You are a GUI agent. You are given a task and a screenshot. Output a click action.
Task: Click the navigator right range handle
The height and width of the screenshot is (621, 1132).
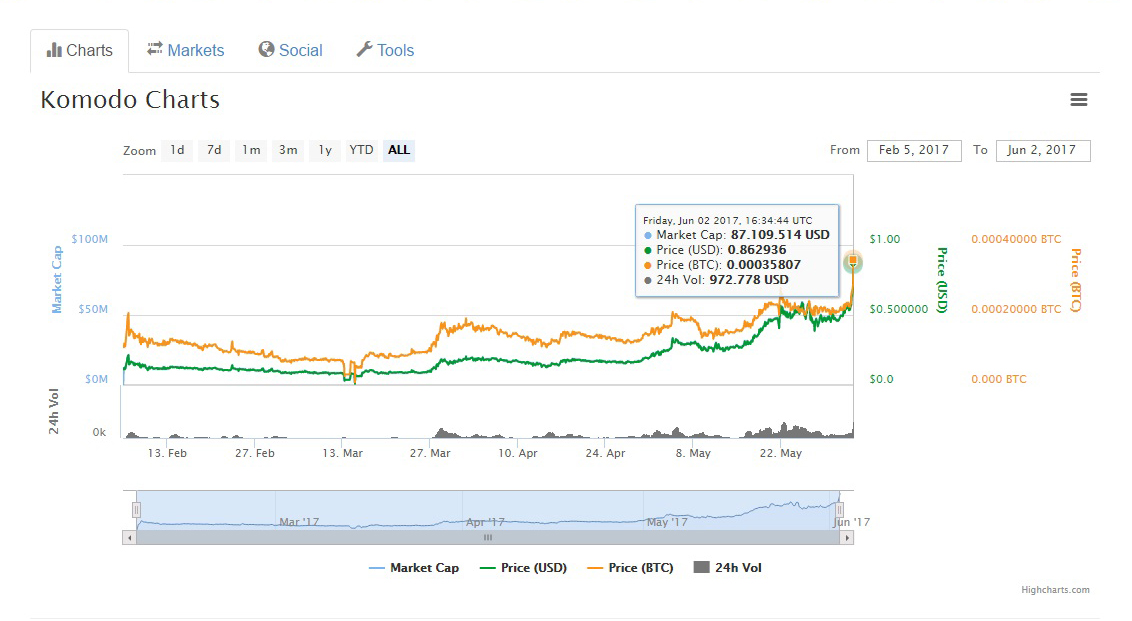(x=840, y=511)
